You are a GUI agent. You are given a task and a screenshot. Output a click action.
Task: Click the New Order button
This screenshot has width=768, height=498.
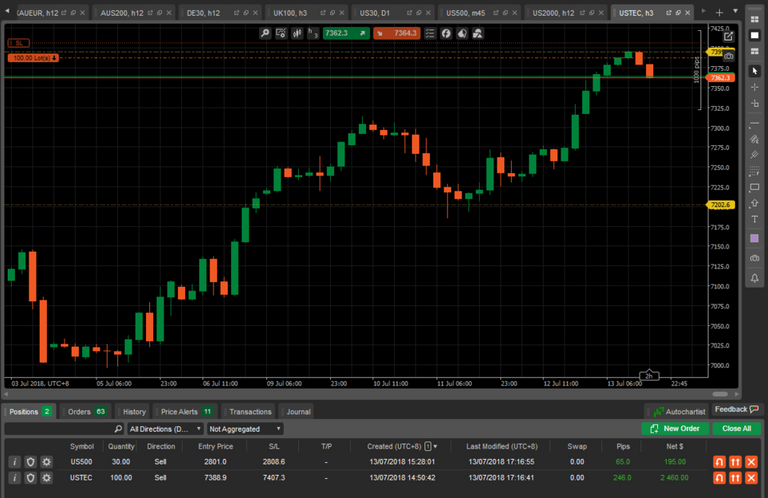click(676, 428)
